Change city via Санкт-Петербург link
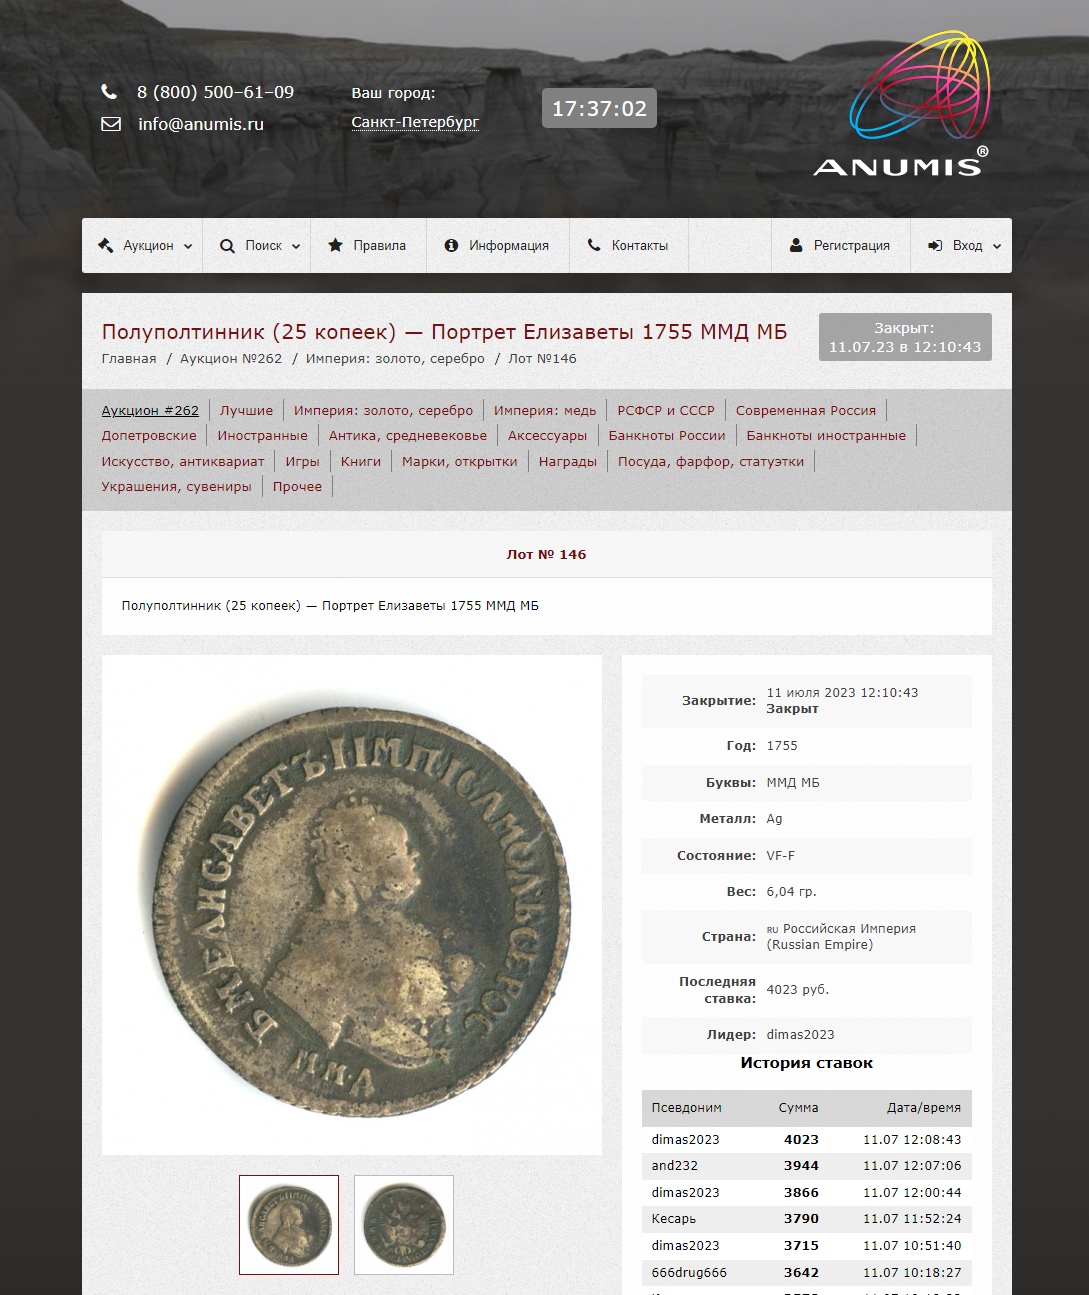This screenshot has width=1089, height=1295. (x=415, y=122)
